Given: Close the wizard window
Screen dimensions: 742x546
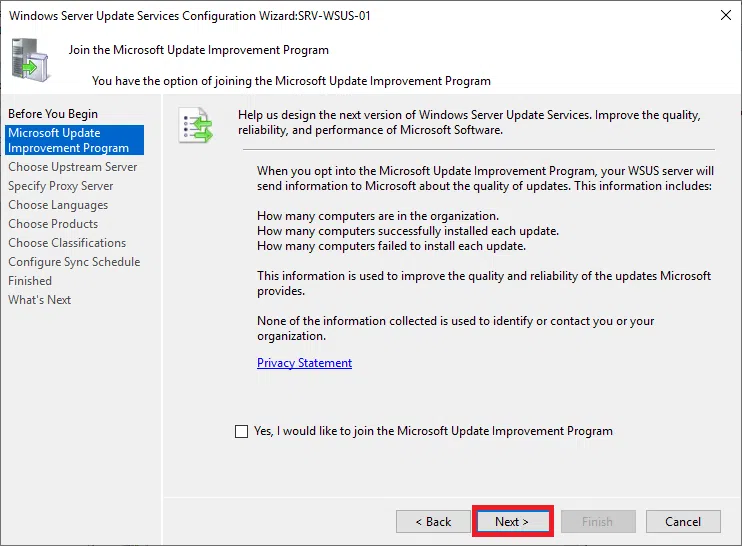Looking at the screenshot, I should pyautogui.click(x=722, y=16).
